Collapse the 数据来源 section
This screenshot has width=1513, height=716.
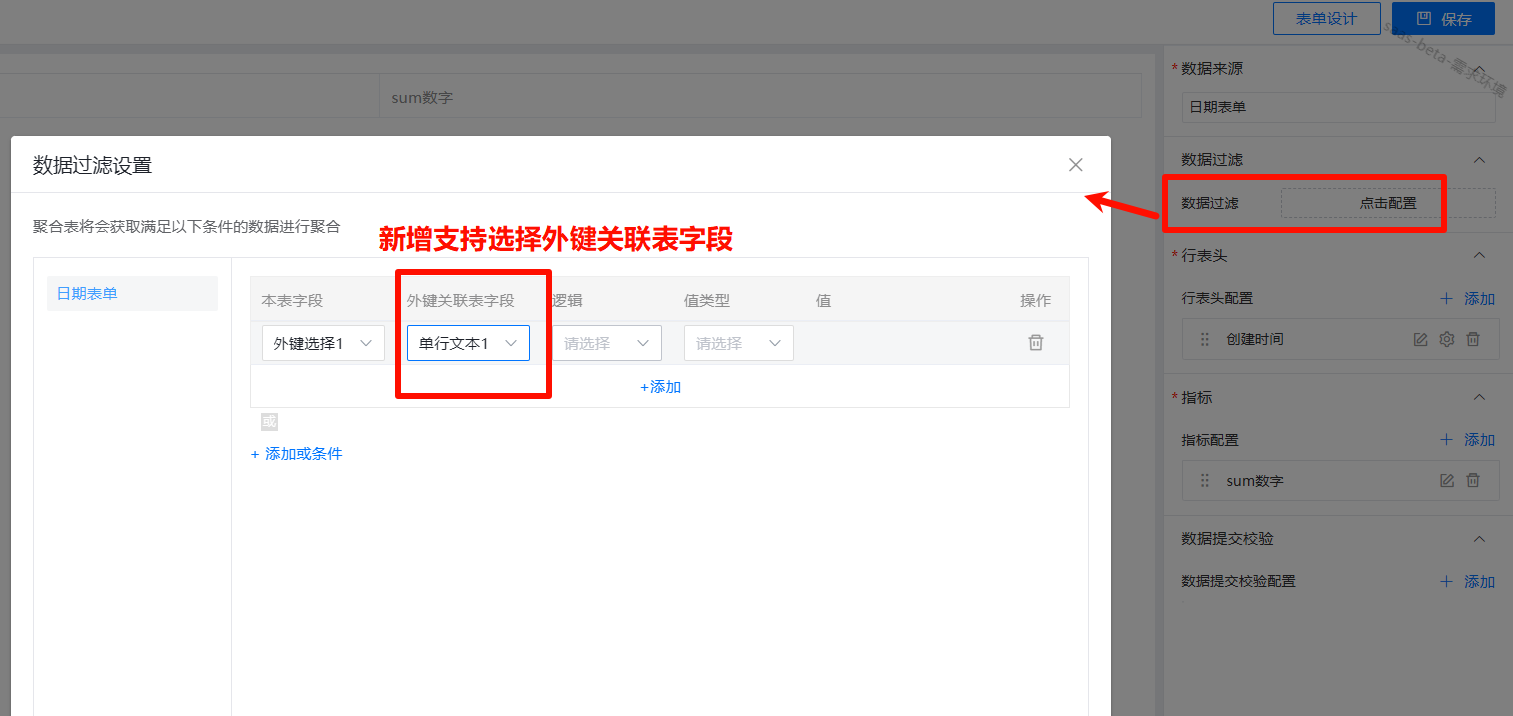(x=1480, y=68)
